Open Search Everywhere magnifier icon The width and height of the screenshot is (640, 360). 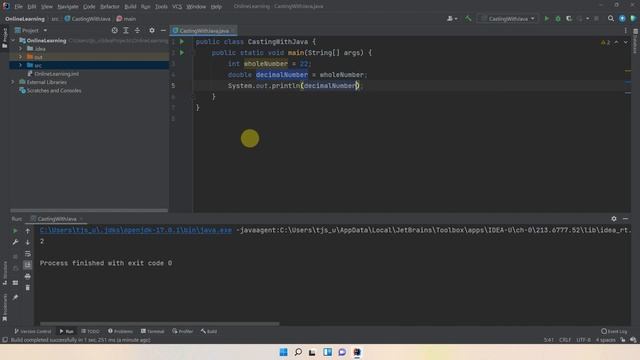[611, 19]
